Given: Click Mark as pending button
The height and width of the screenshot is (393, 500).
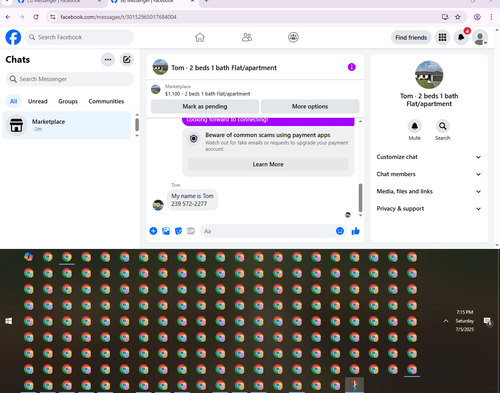Looking at the screenshot, I should pos(205,106).
